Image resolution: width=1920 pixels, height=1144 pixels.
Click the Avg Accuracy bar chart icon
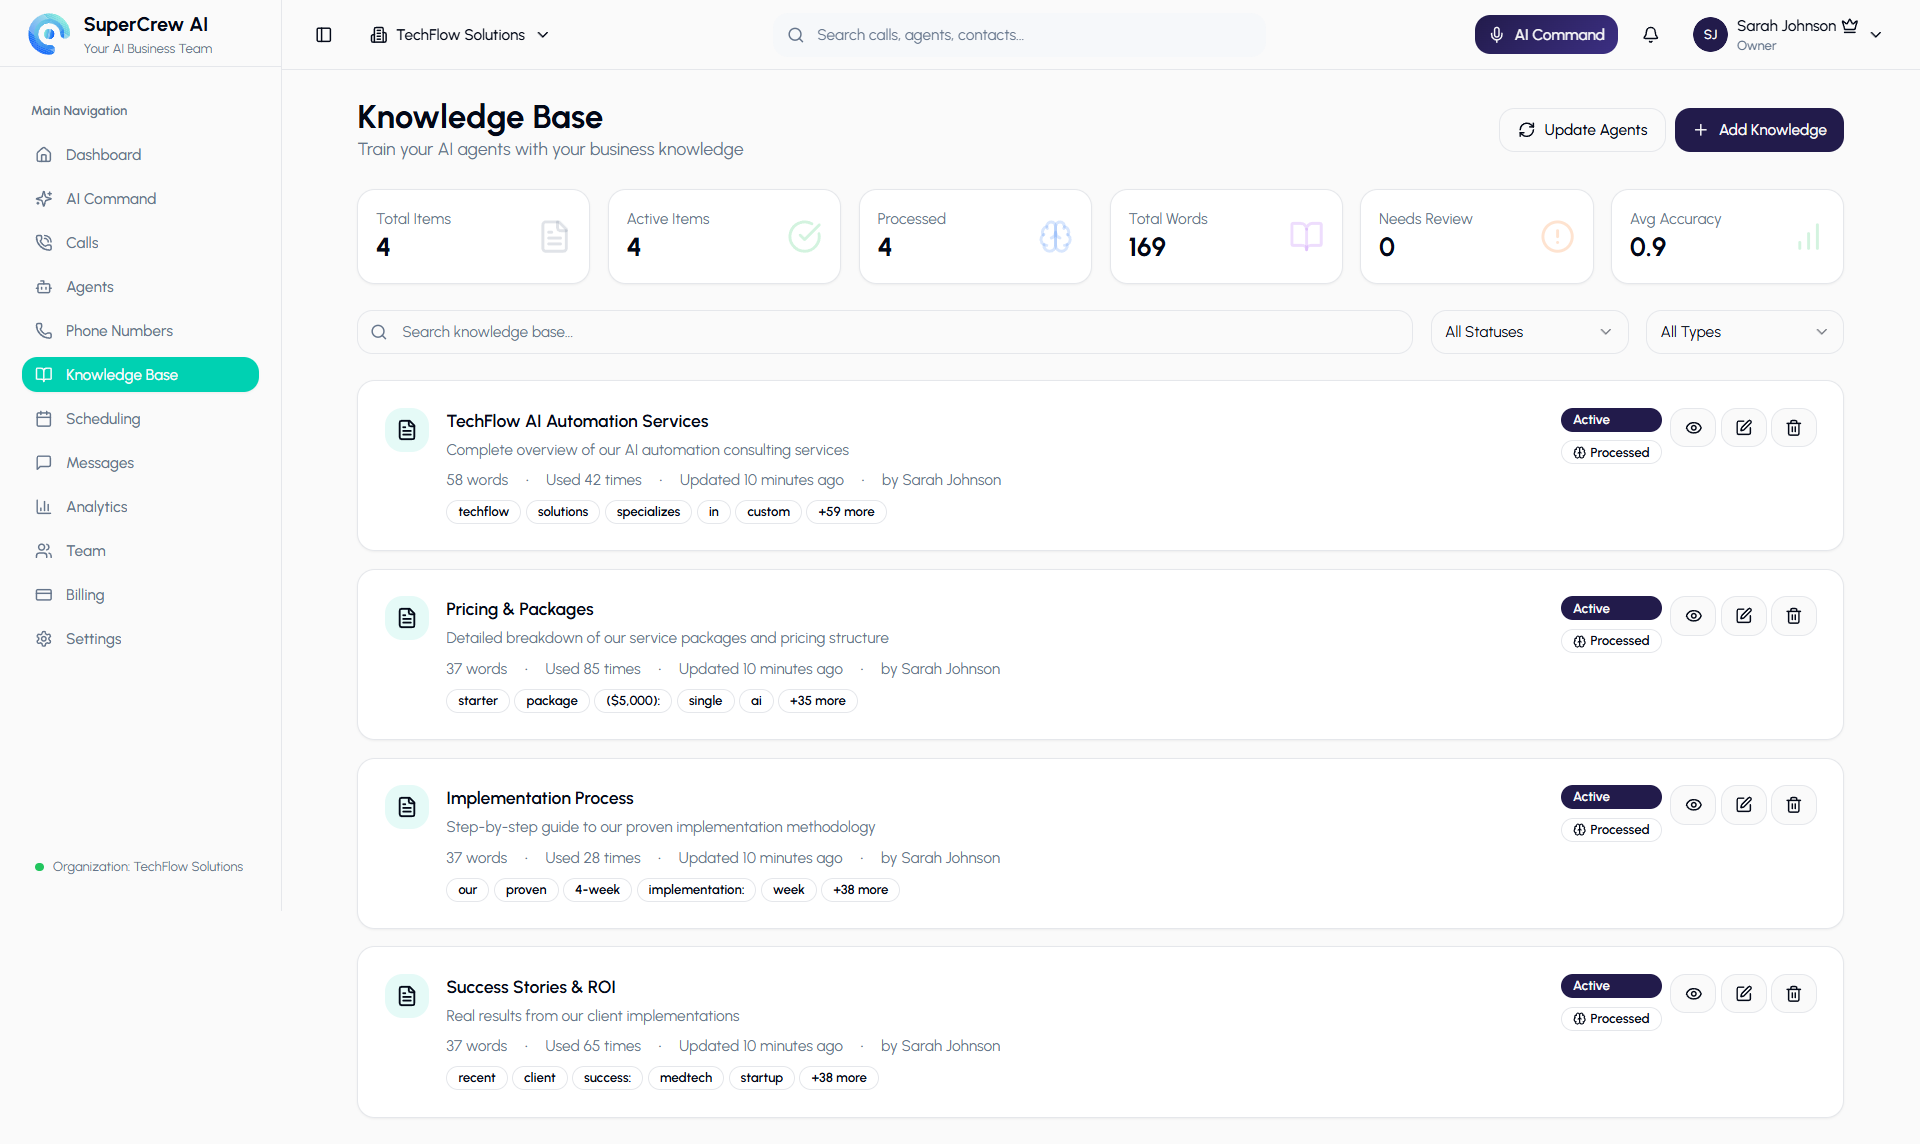point(1808,236)
